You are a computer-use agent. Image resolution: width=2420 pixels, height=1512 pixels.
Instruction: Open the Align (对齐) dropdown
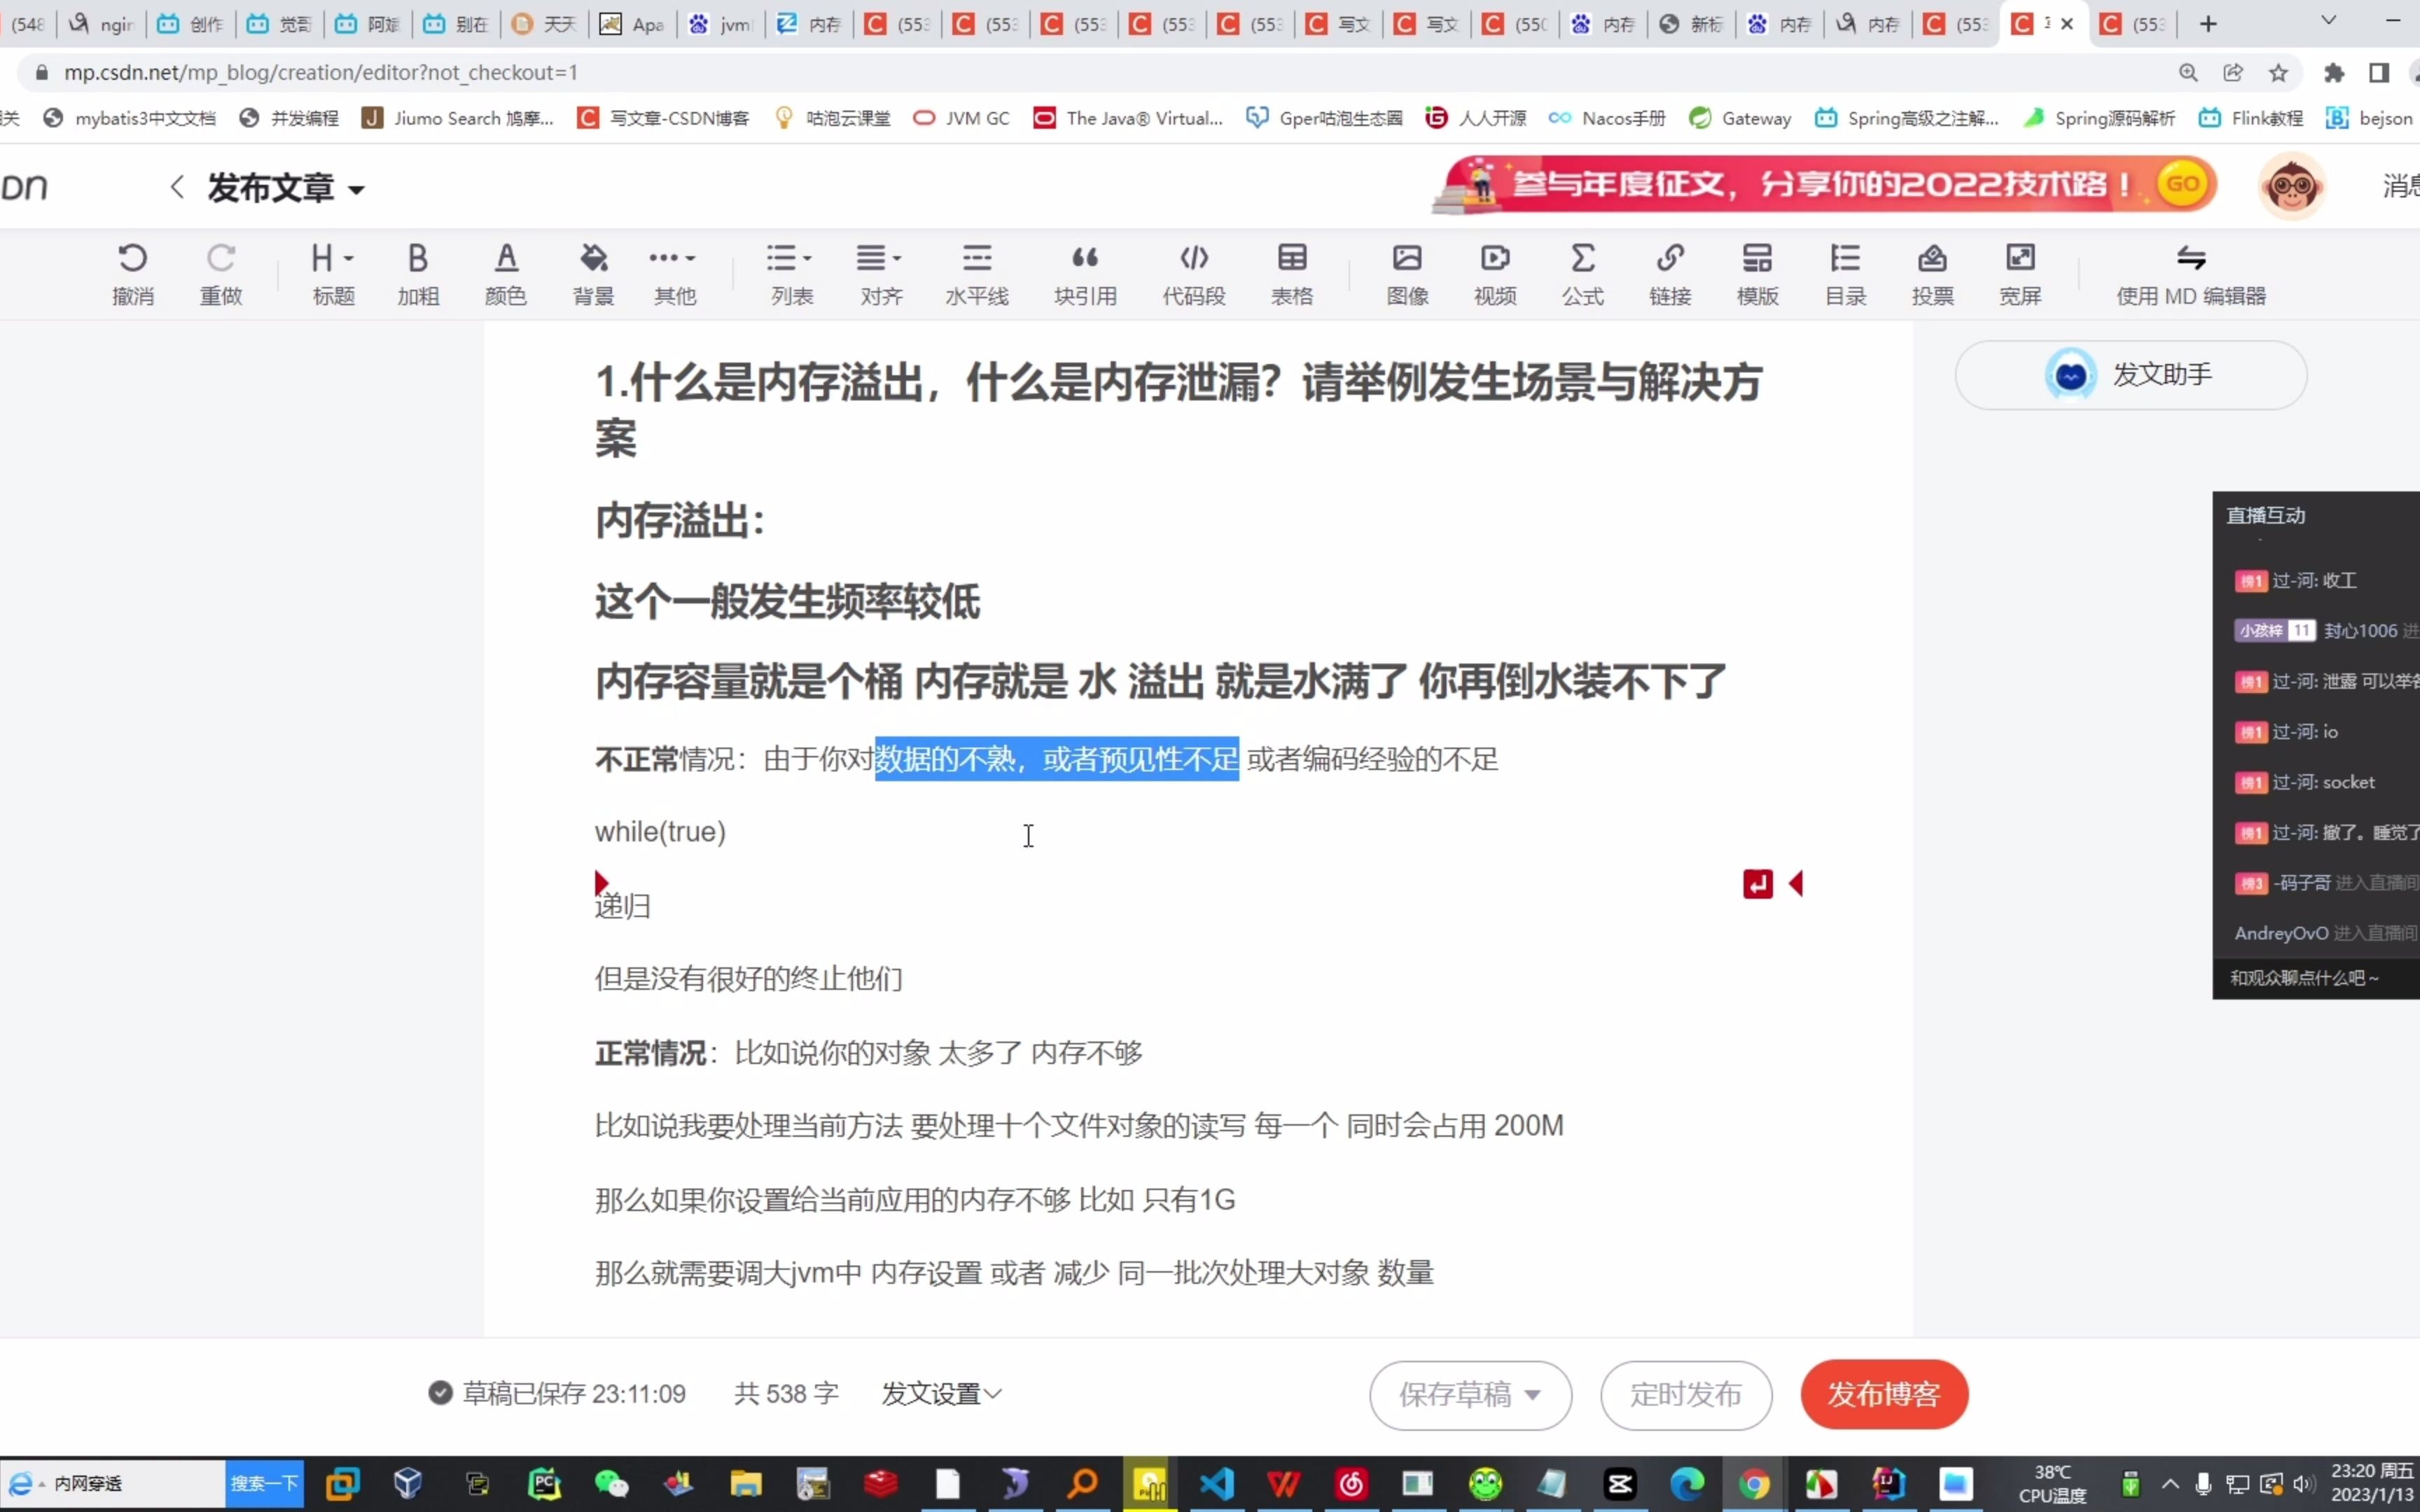(x=880, y=274)
